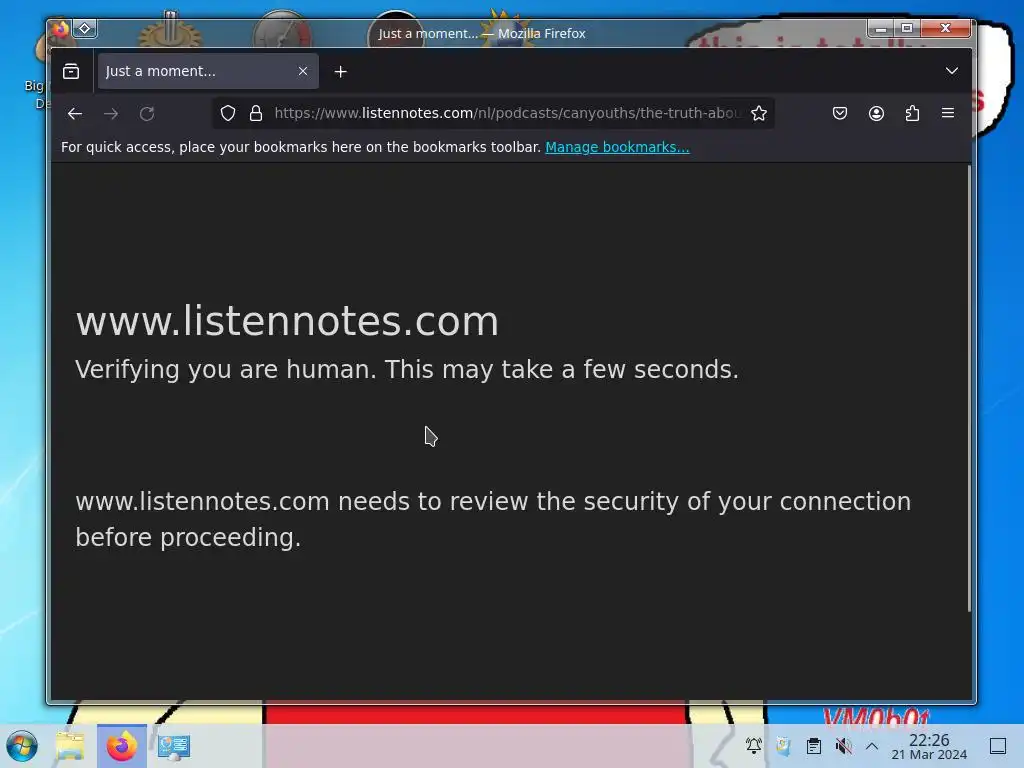Open the notifications bell in tray
Screen dimensions: 1024x768
click(x=754, y=745)
